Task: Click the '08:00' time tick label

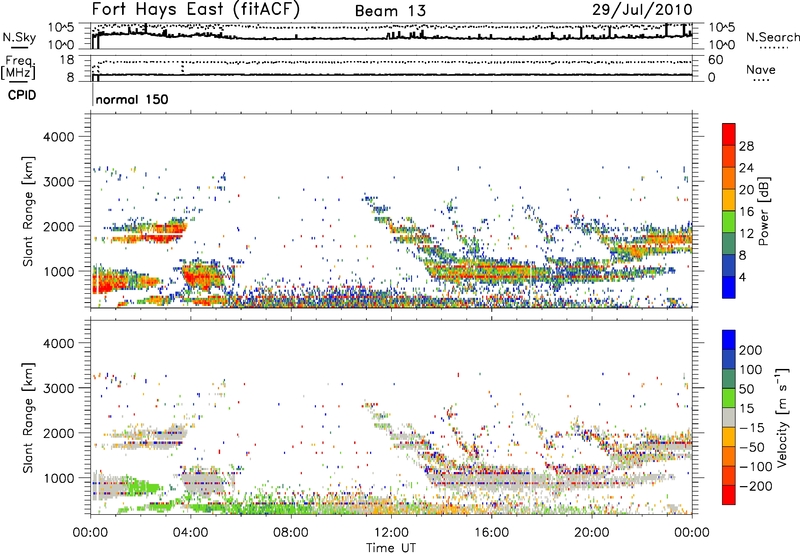Action: (x=291, y=533)
